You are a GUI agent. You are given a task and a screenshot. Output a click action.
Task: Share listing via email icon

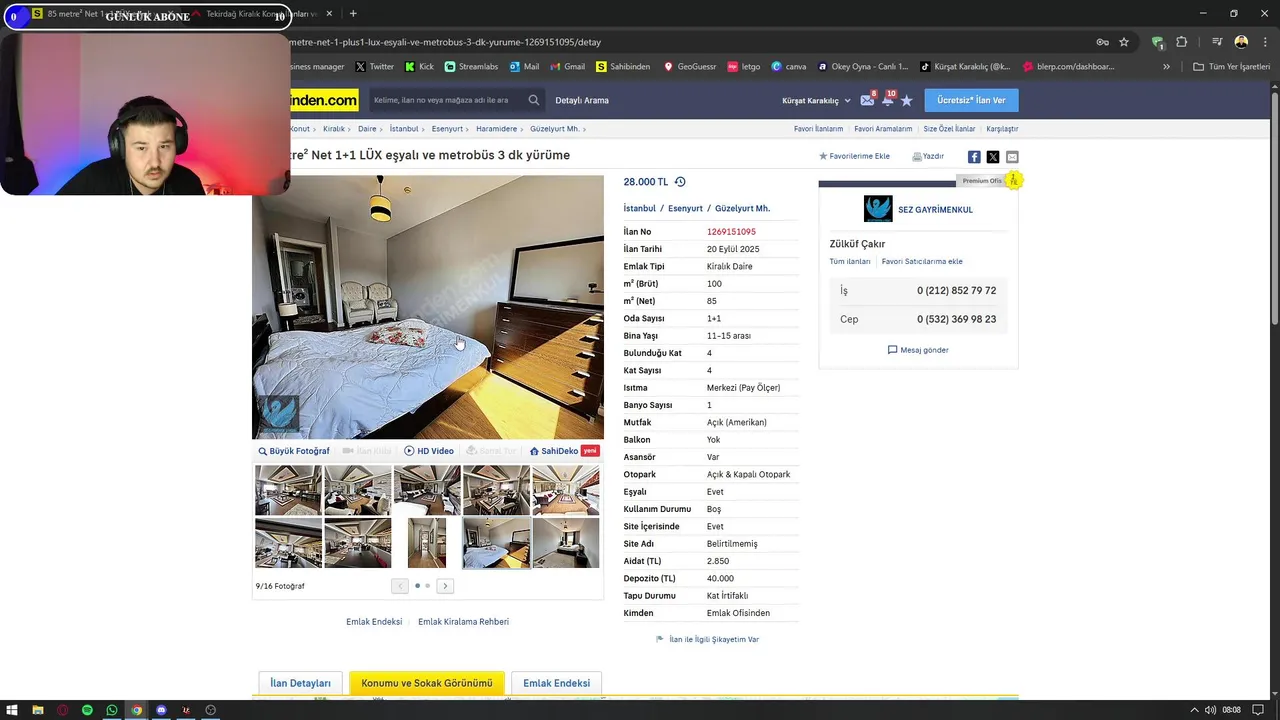1012,157
